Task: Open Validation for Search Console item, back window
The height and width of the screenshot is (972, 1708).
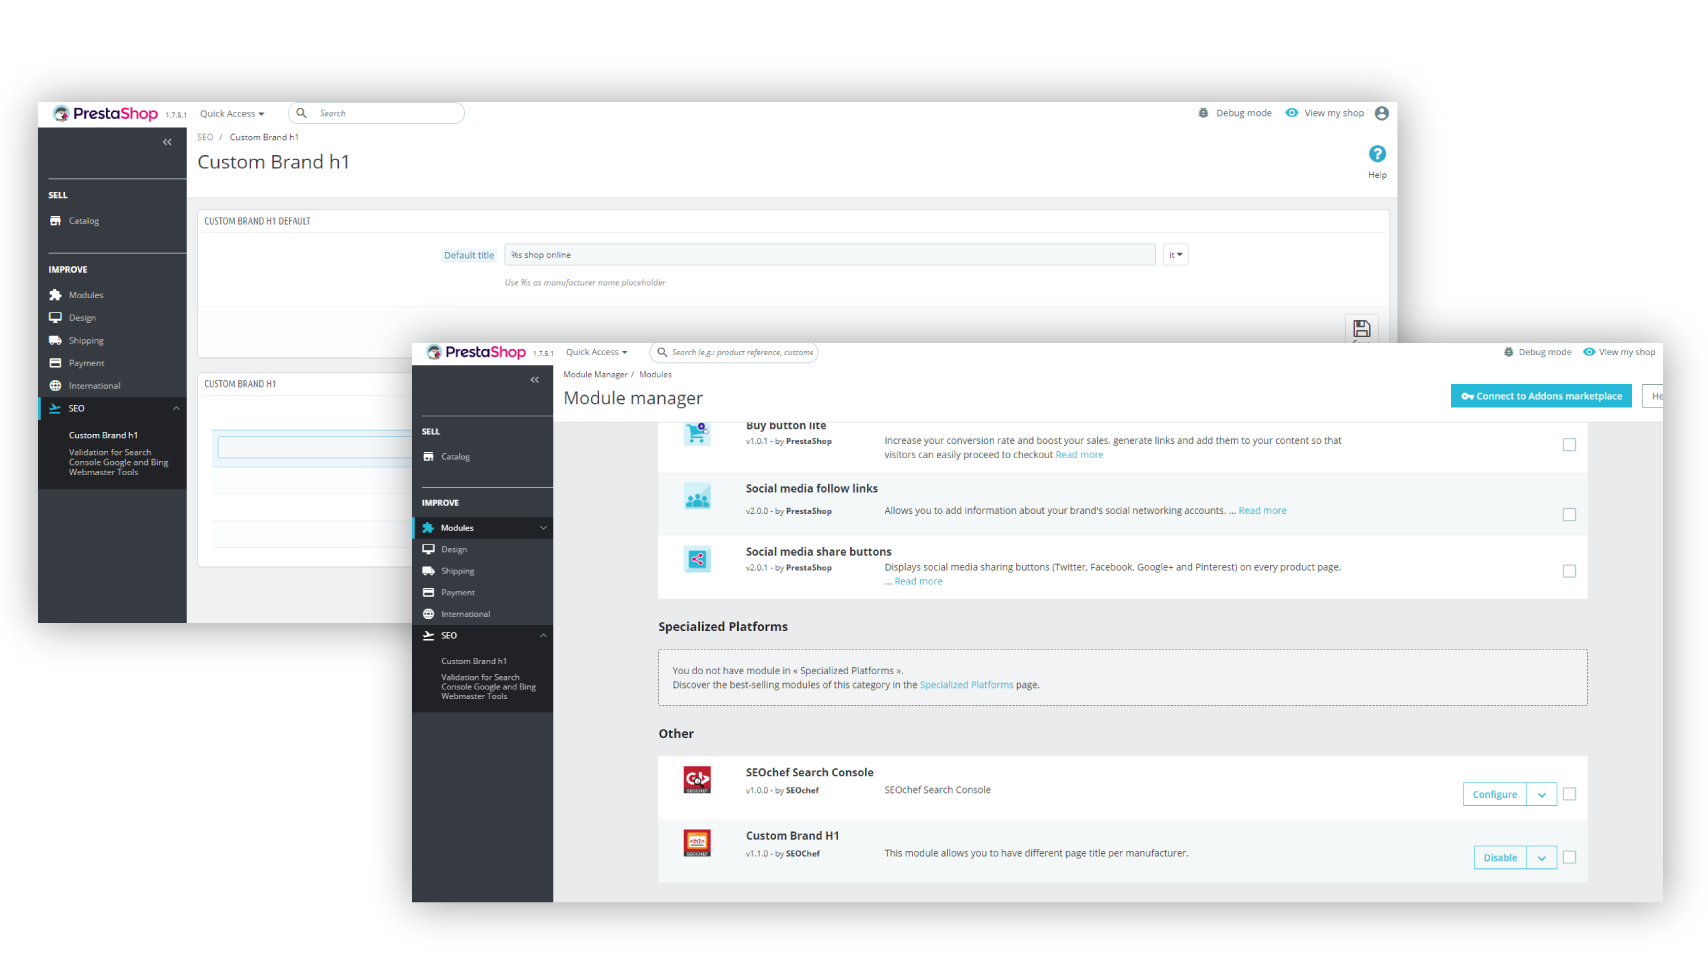Action: [118, 462]
